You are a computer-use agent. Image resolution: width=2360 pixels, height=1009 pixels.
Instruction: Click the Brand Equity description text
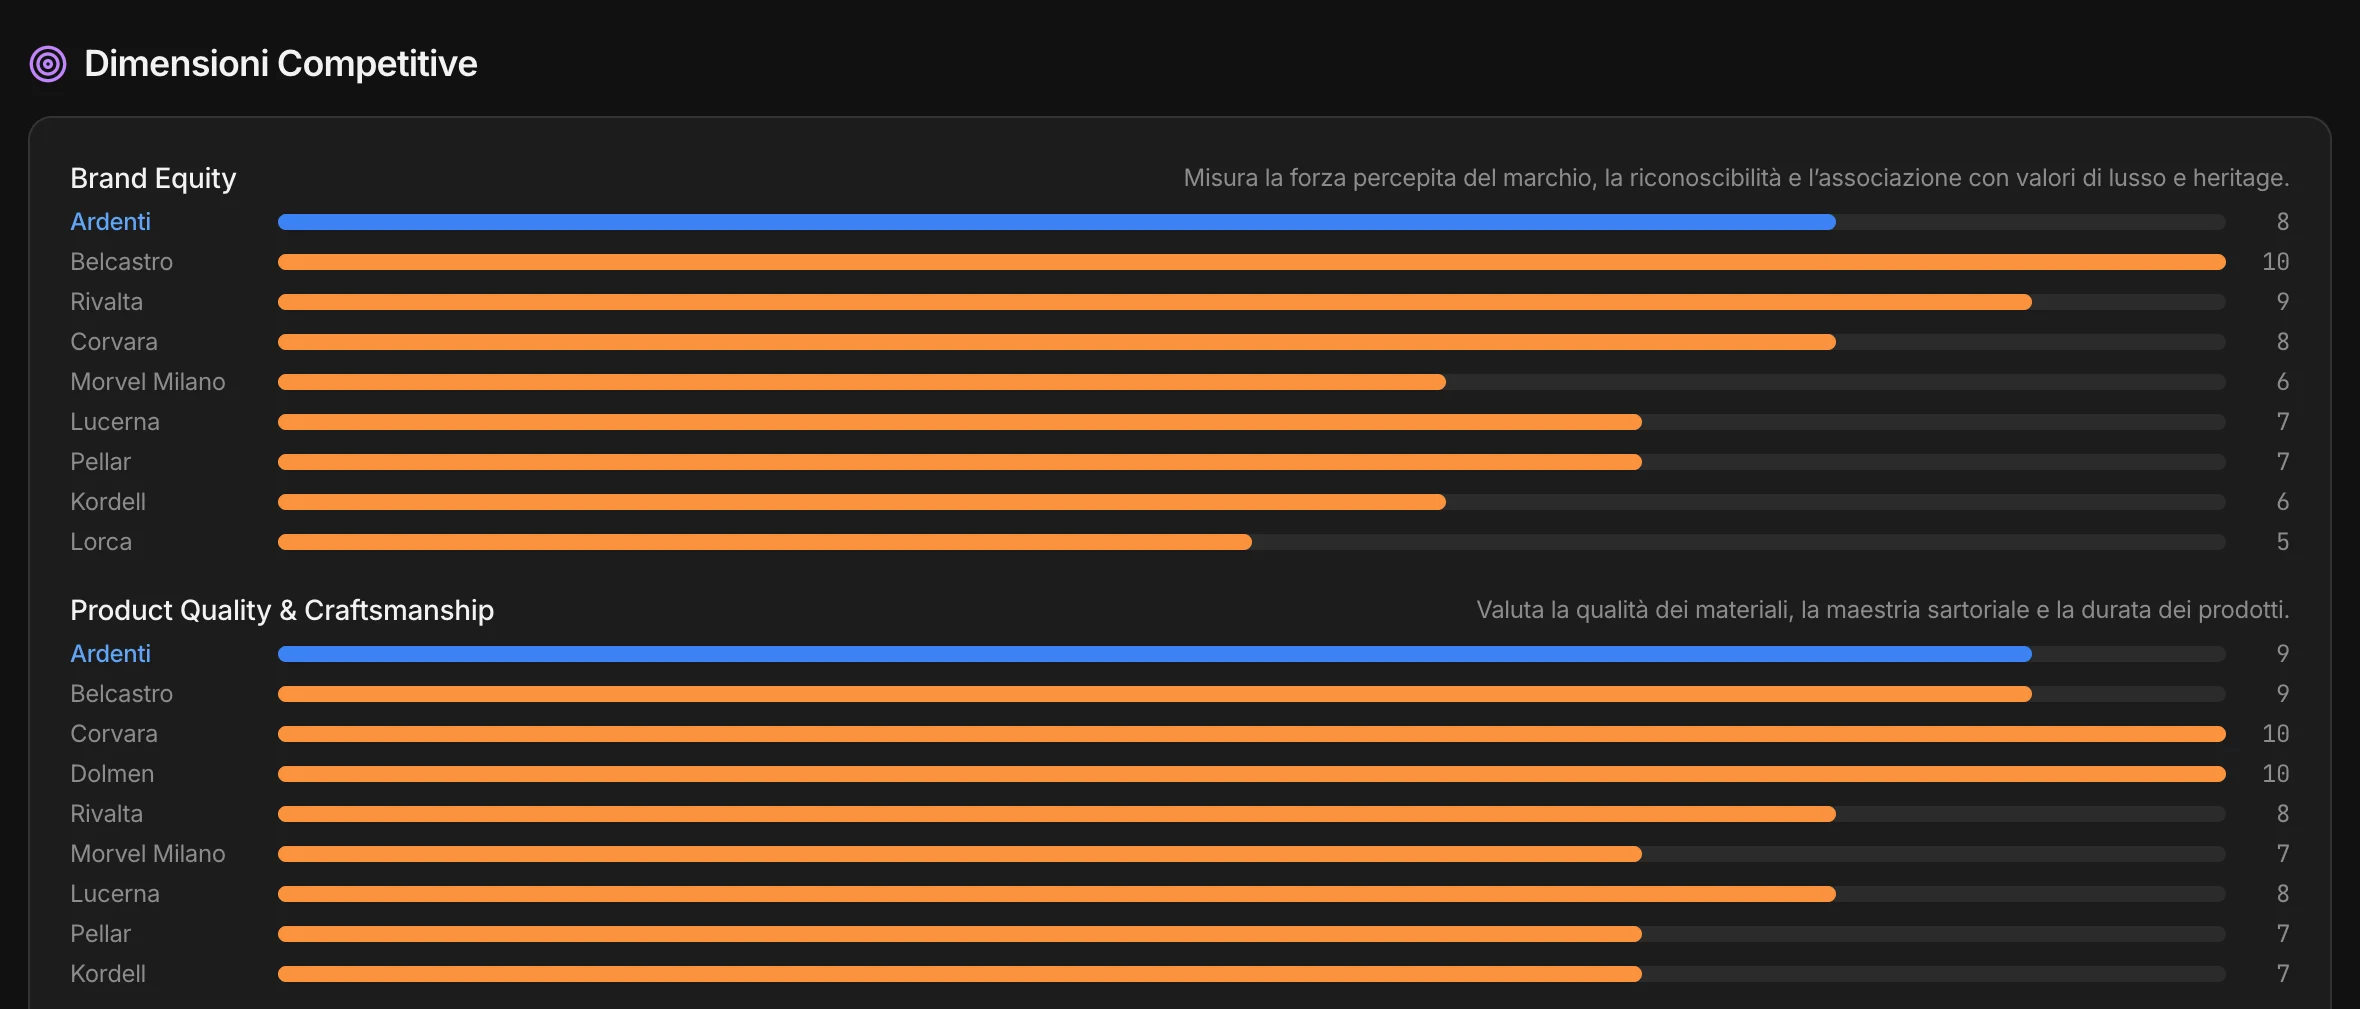1737,178
